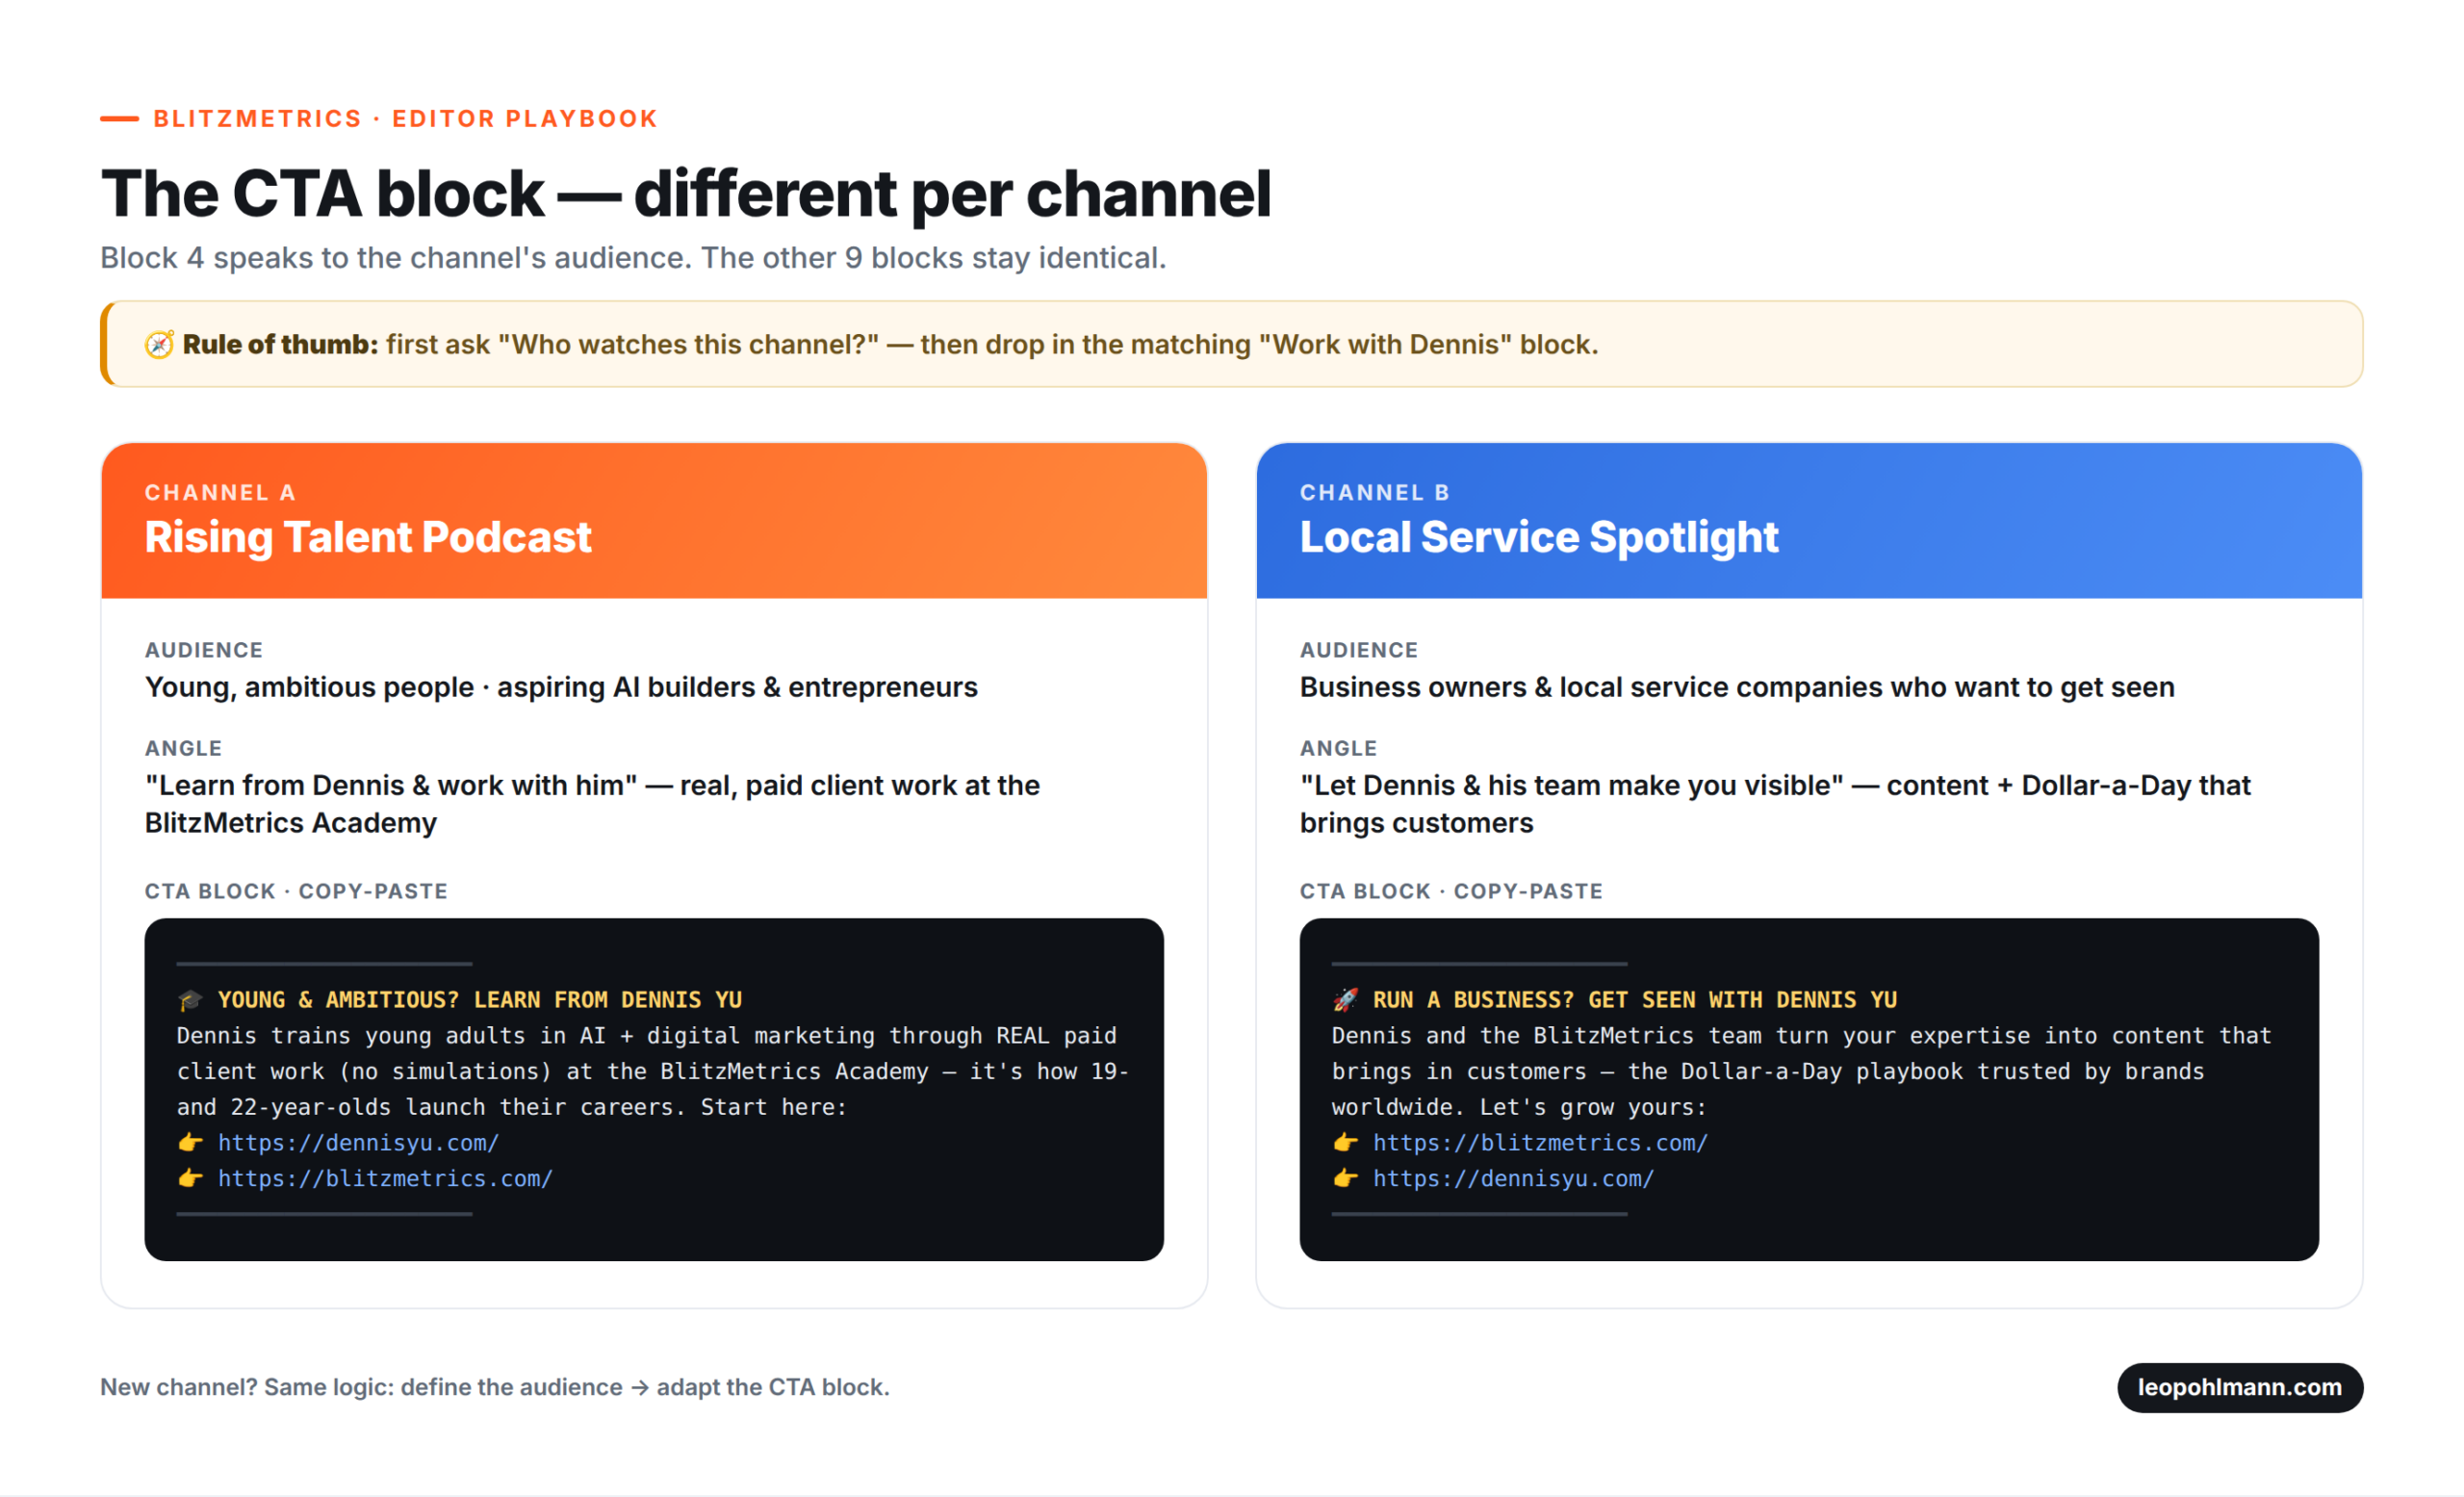Open https://dennisyu.com/ link in Channel A block

point(358,1143)
